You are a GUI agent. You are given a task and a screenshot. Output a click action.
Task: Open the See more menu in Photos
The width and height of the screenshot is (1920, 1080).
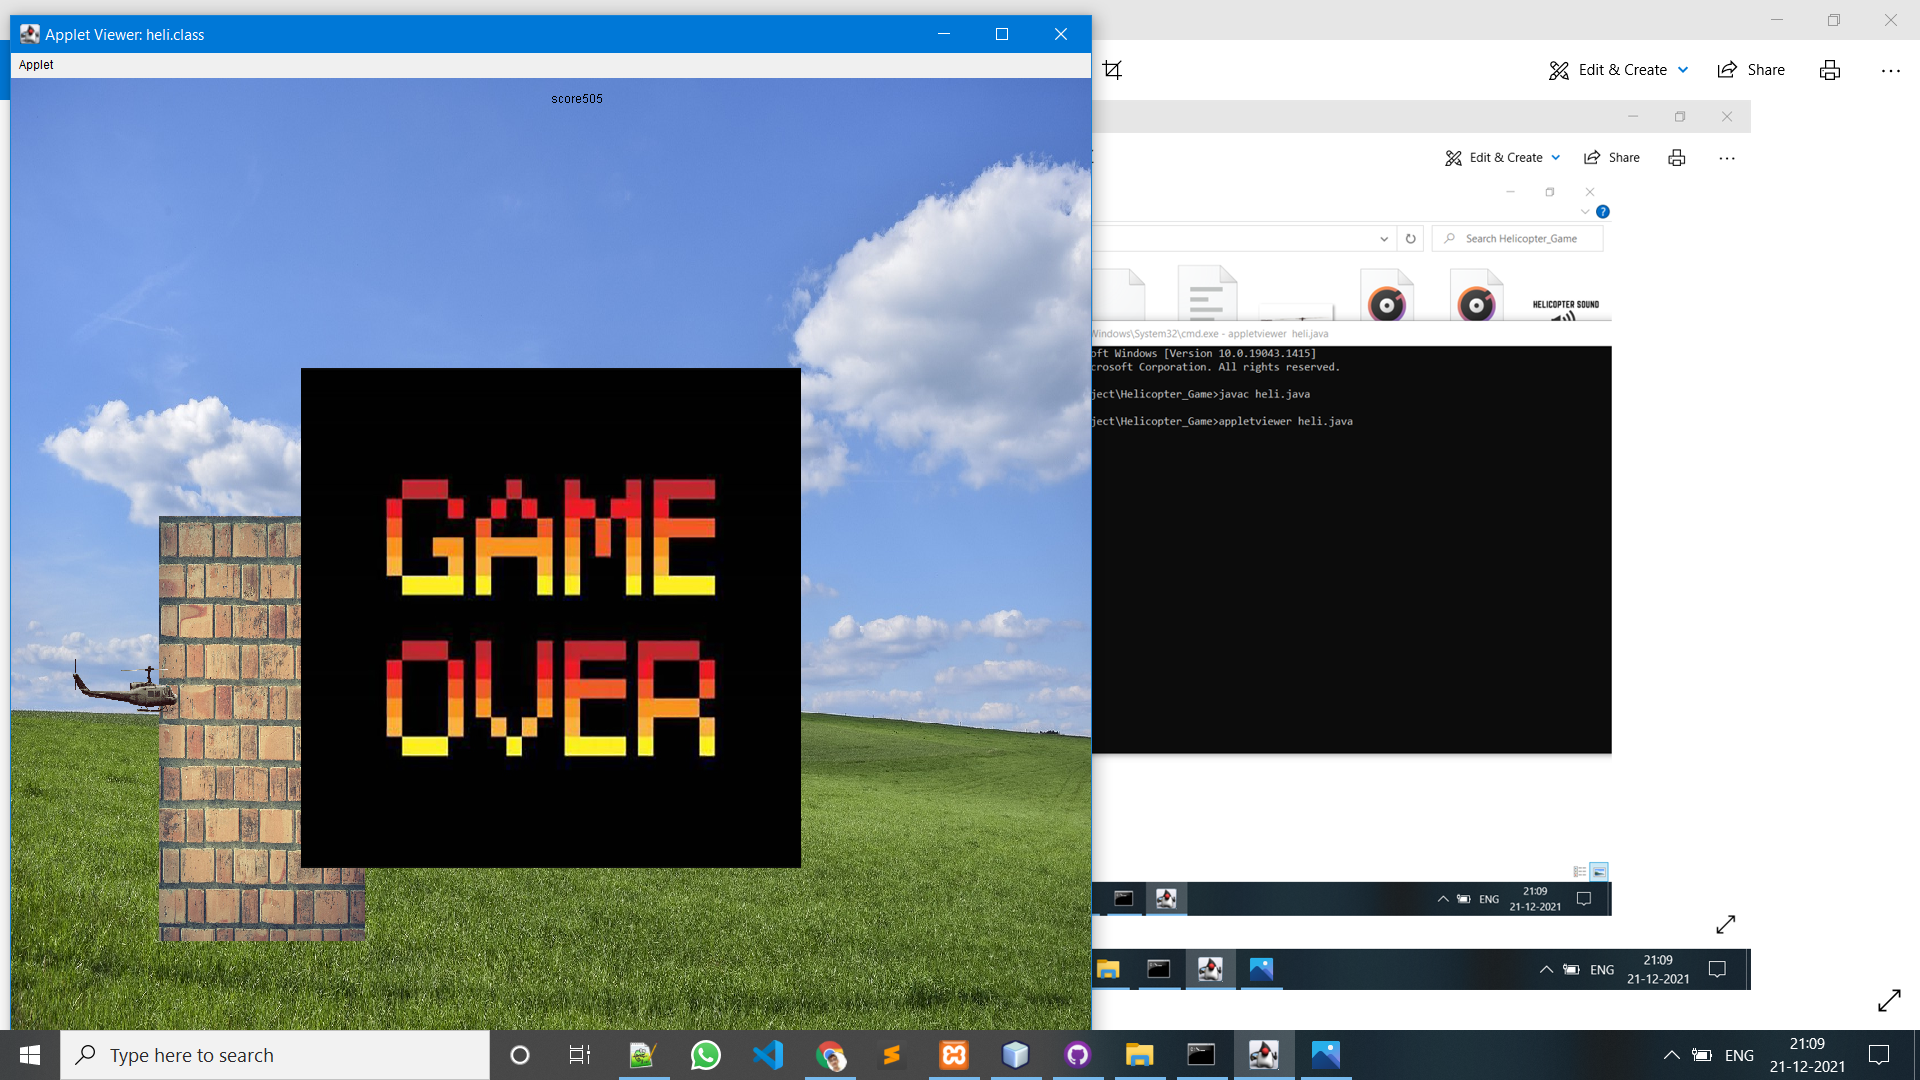[1890, 70]
